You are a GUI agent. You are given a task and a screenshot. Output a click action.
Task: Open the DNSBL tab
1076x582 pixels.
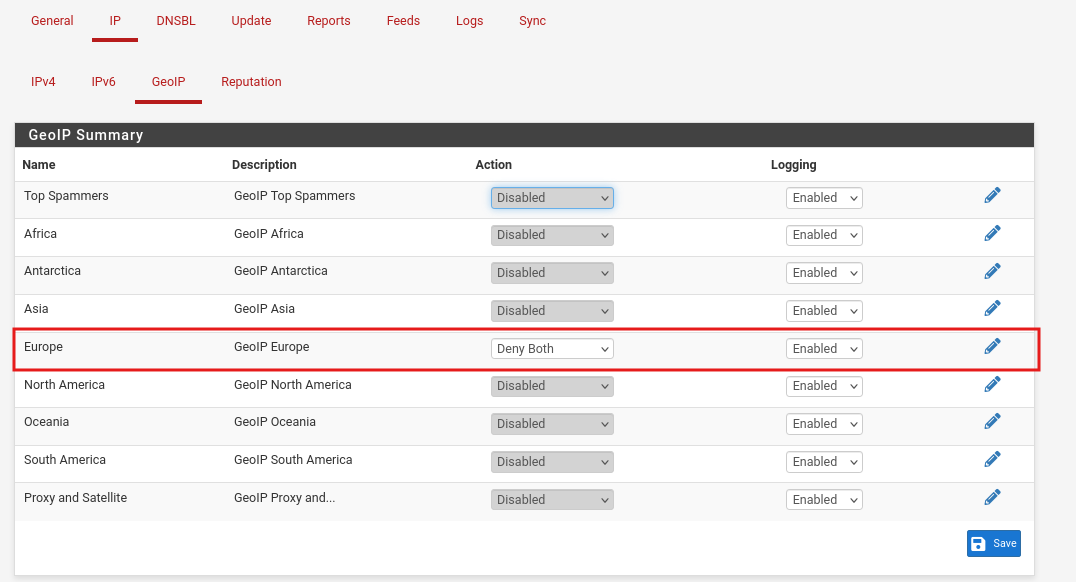pyautogui.click(x=176, y=21)
